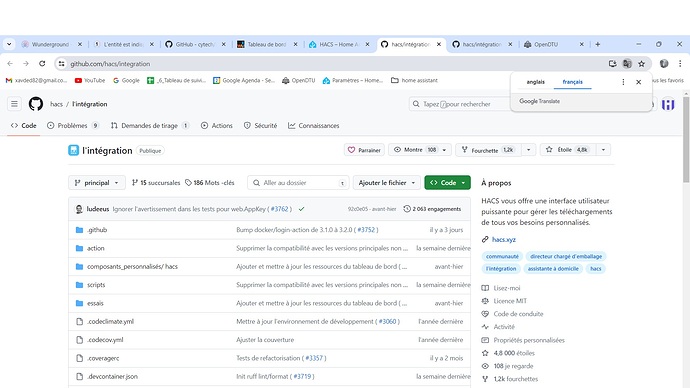Viewport: 690px width, 388px height.
Task: Open the green Code dropdown button
Action: pos(448,183)
